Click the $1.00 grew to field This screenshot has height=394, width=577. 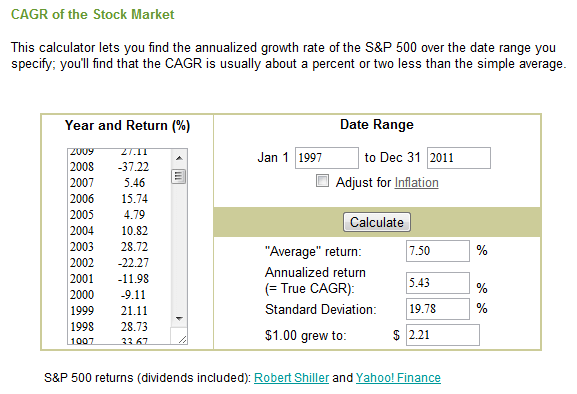[x=443, y=335]
